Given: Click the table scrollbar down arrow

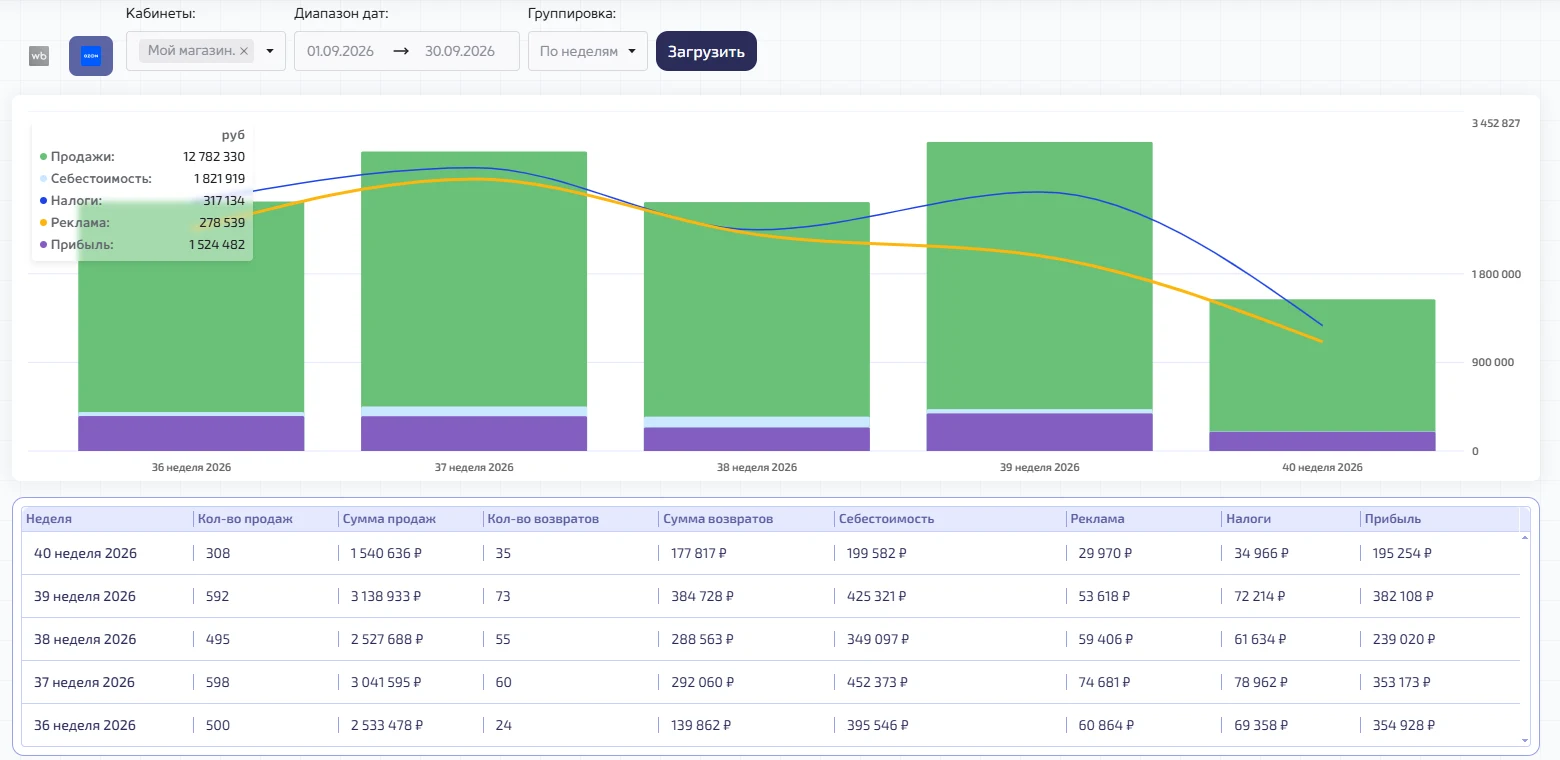Looking at the screenshot, I should [x=1525, y=740].
